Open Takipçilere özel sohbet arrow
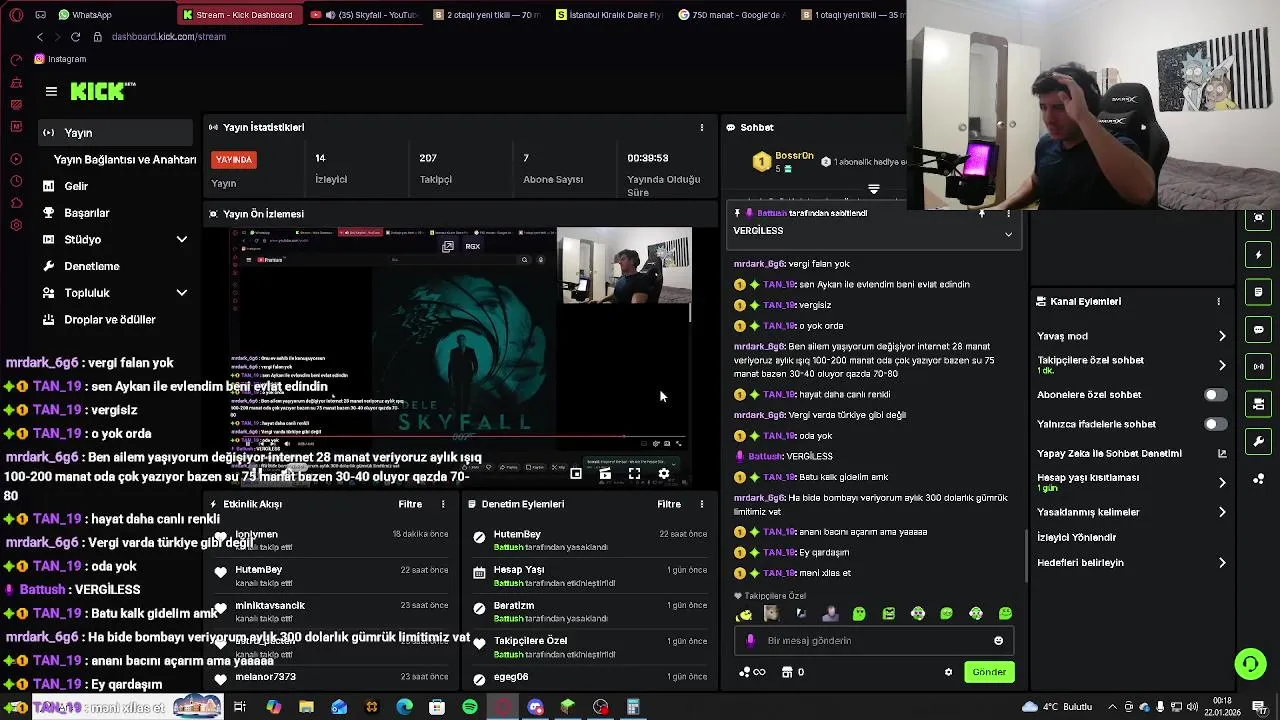Image resolution: width=1280 pixels, height=720 pixels. click(1222, 365)
